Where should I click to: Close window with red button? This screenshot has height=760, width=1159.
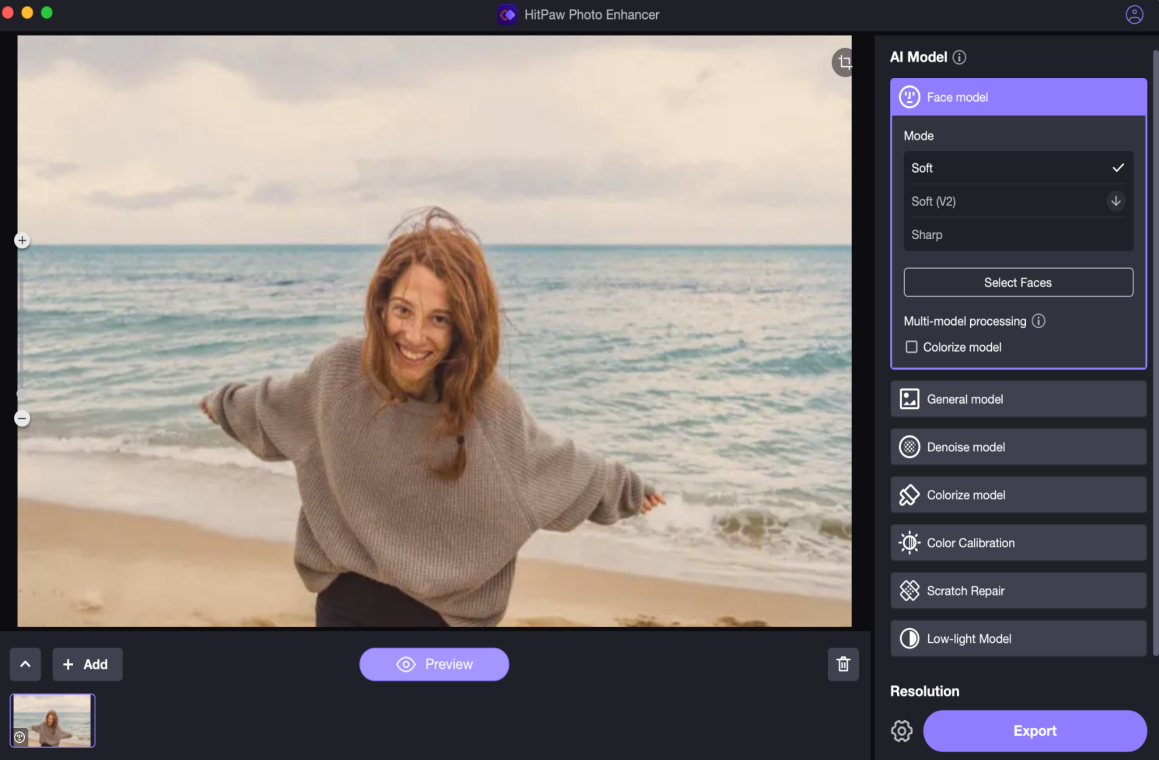point(7,13)
